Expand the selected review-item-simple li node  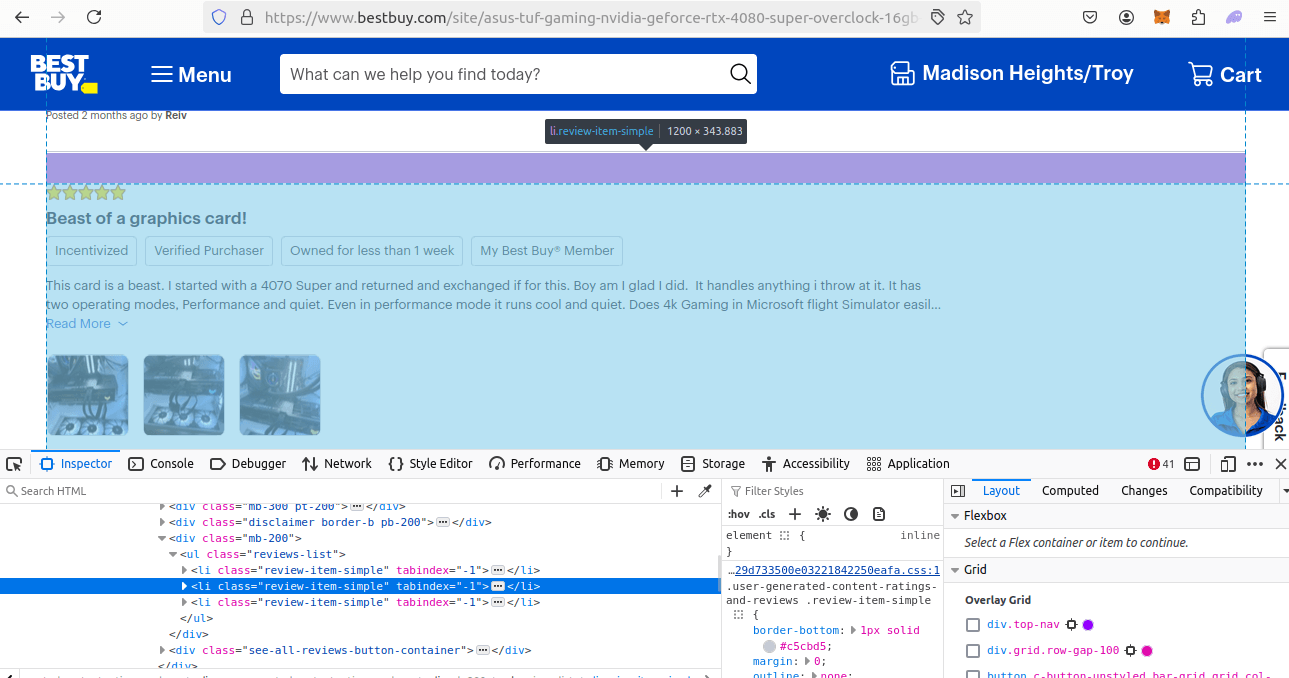pyautogui.click(x=184, y=586)
